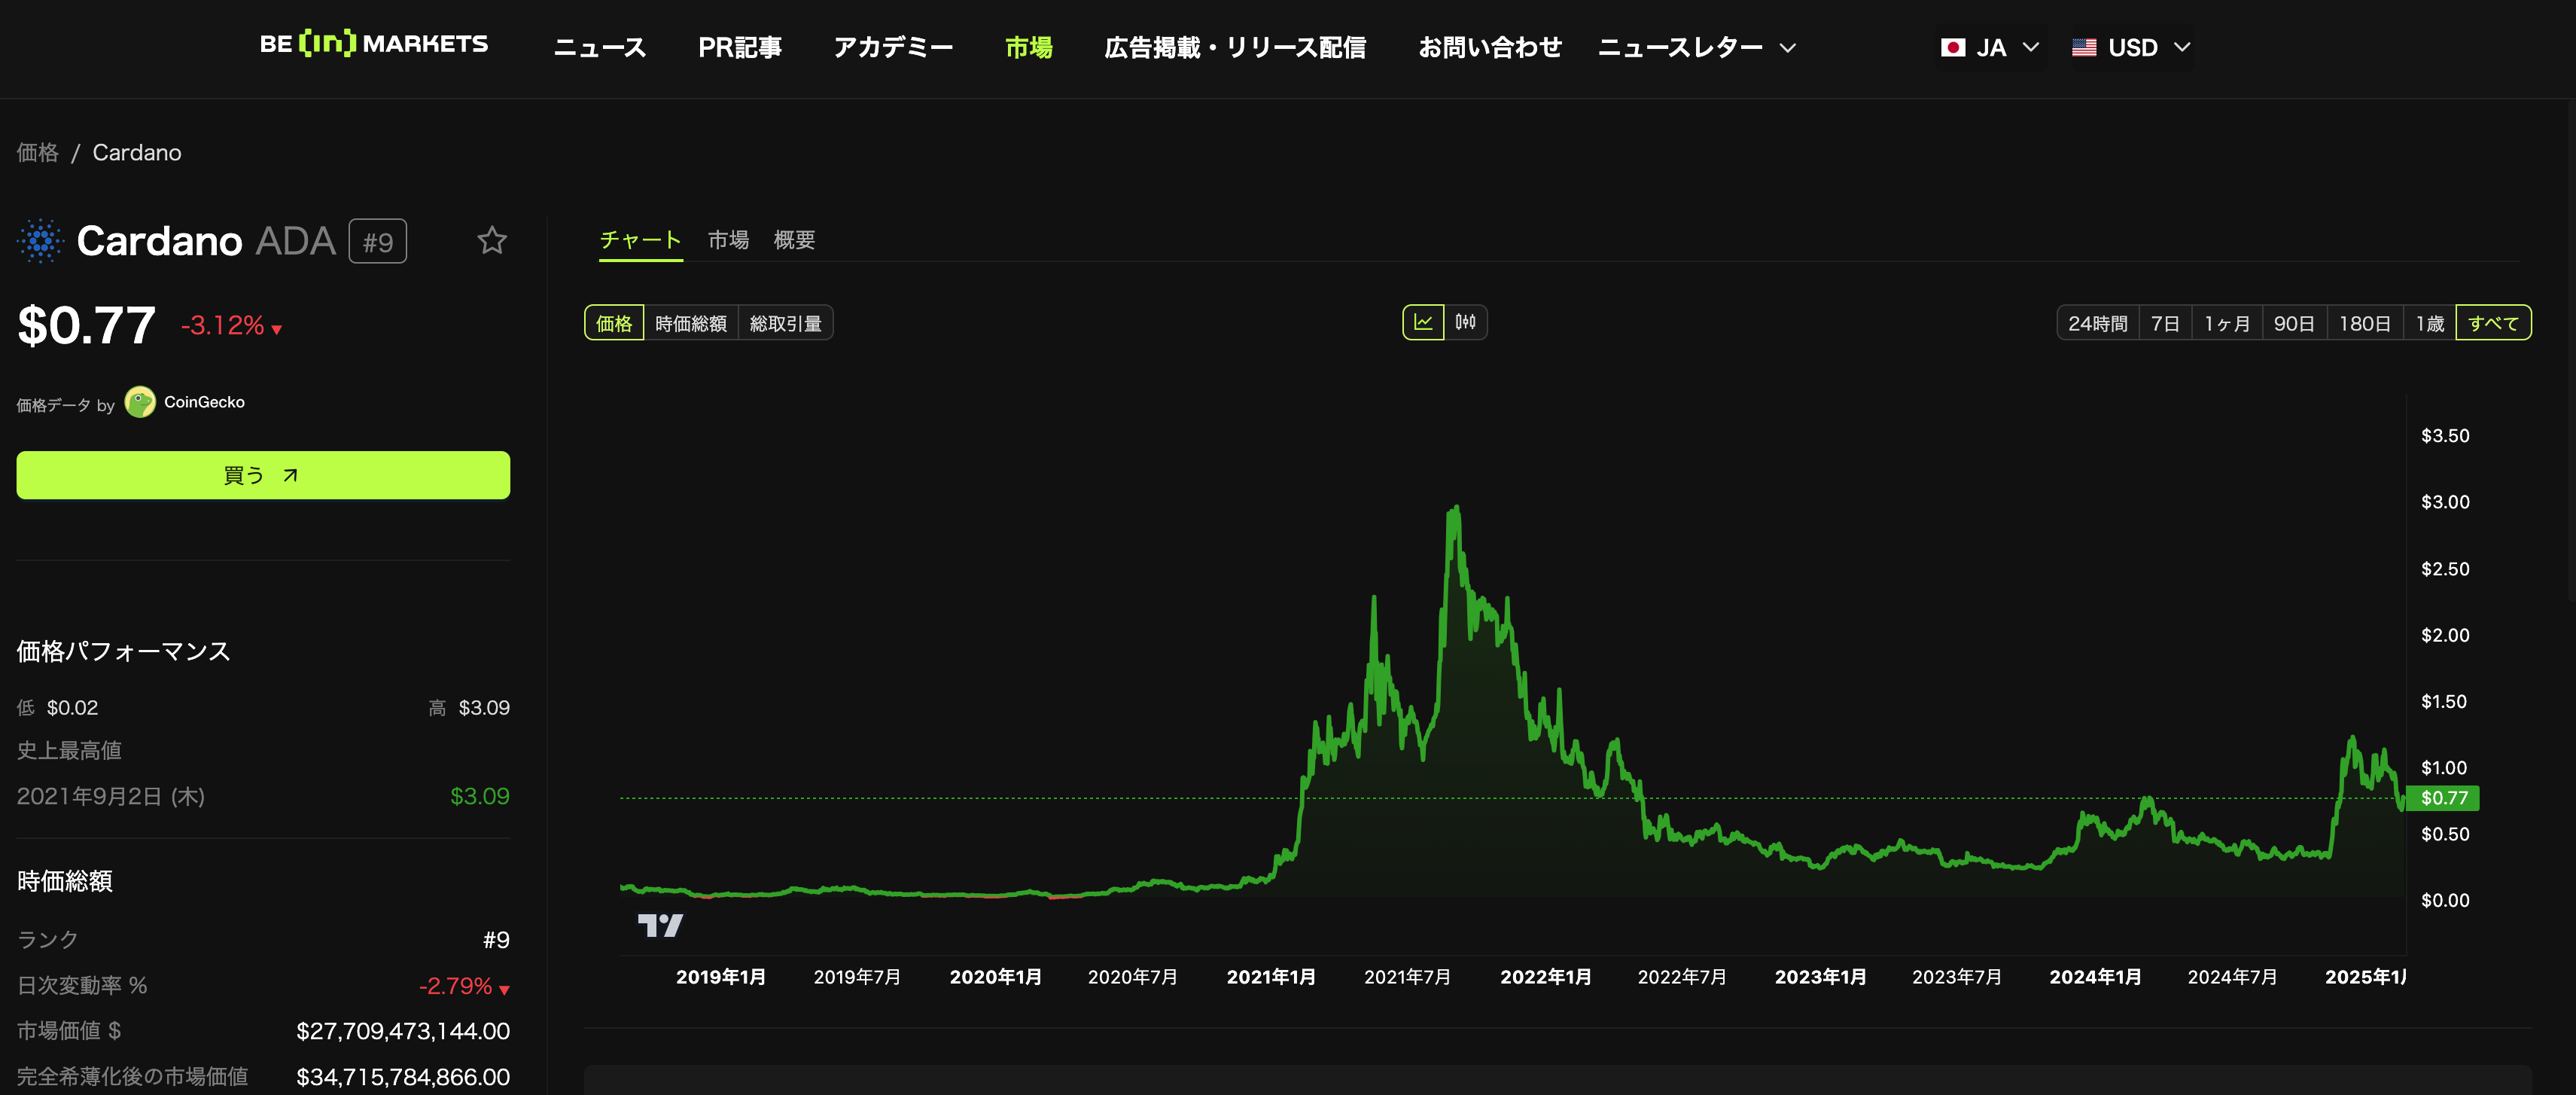Switch to the candlestick chart icon
Image resolution: width=2576 pixels, height=1095 pixels.
coord(1465,322)
